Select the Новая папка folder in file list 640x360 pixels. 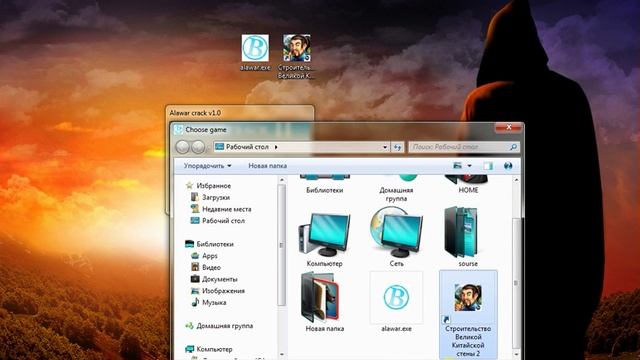321,297
